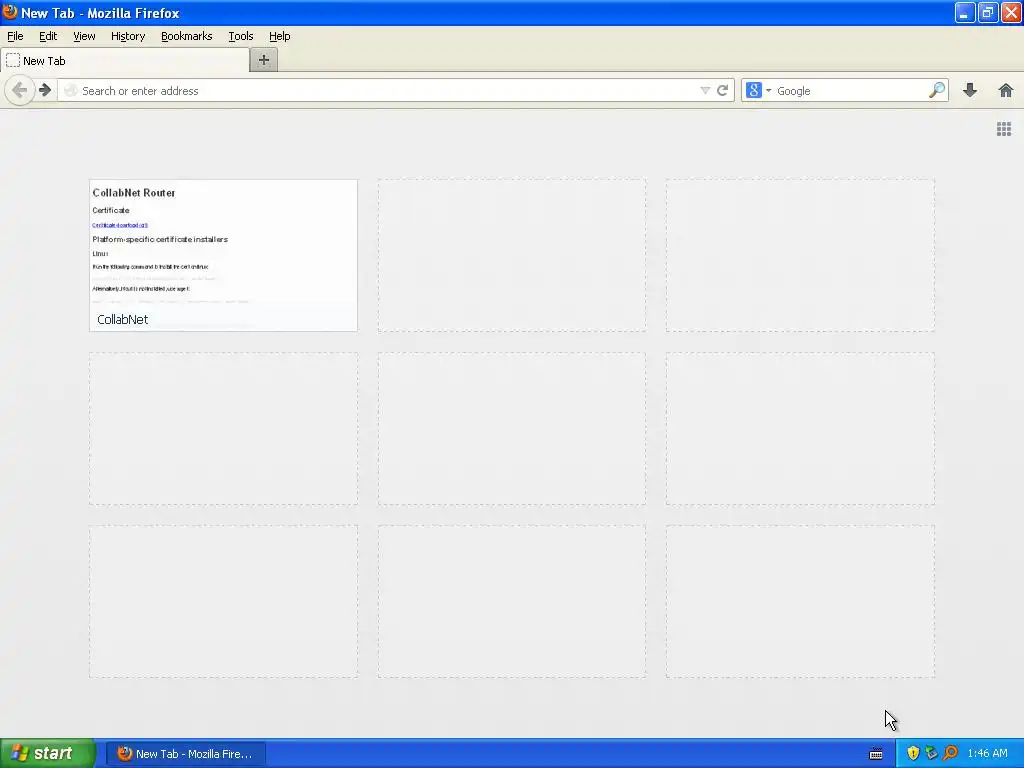Open the File menu
1024x768 pixels.
tap(15, 36)
